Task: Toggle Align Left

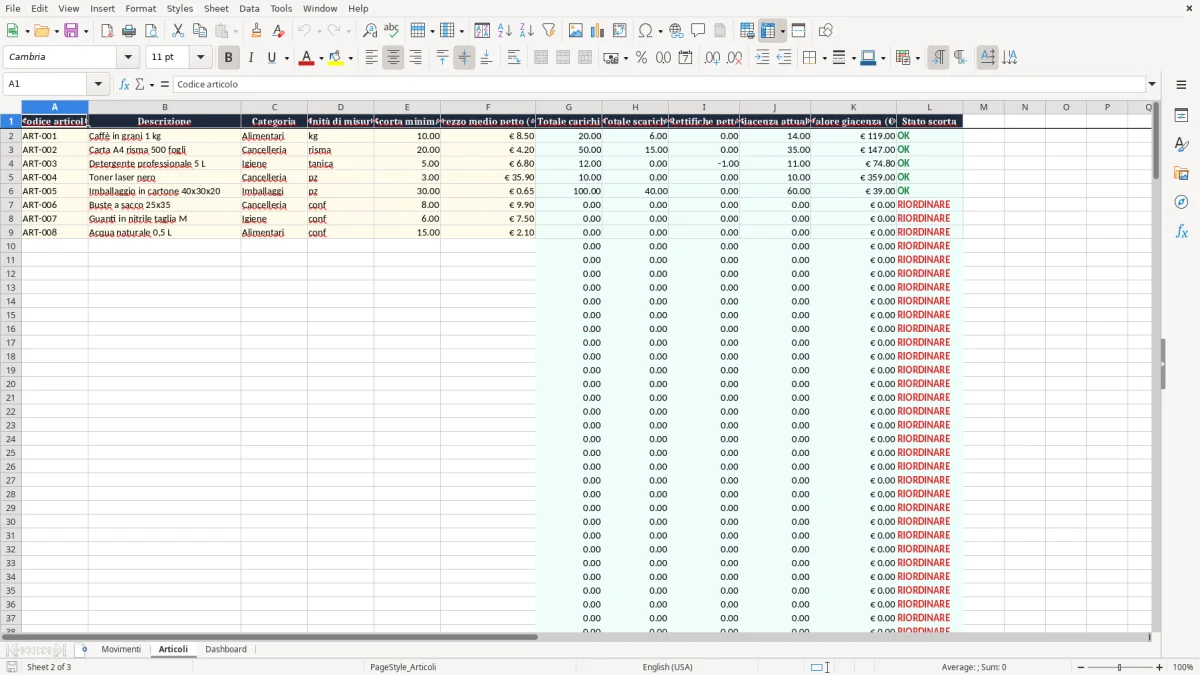Action: pos(371,58)
